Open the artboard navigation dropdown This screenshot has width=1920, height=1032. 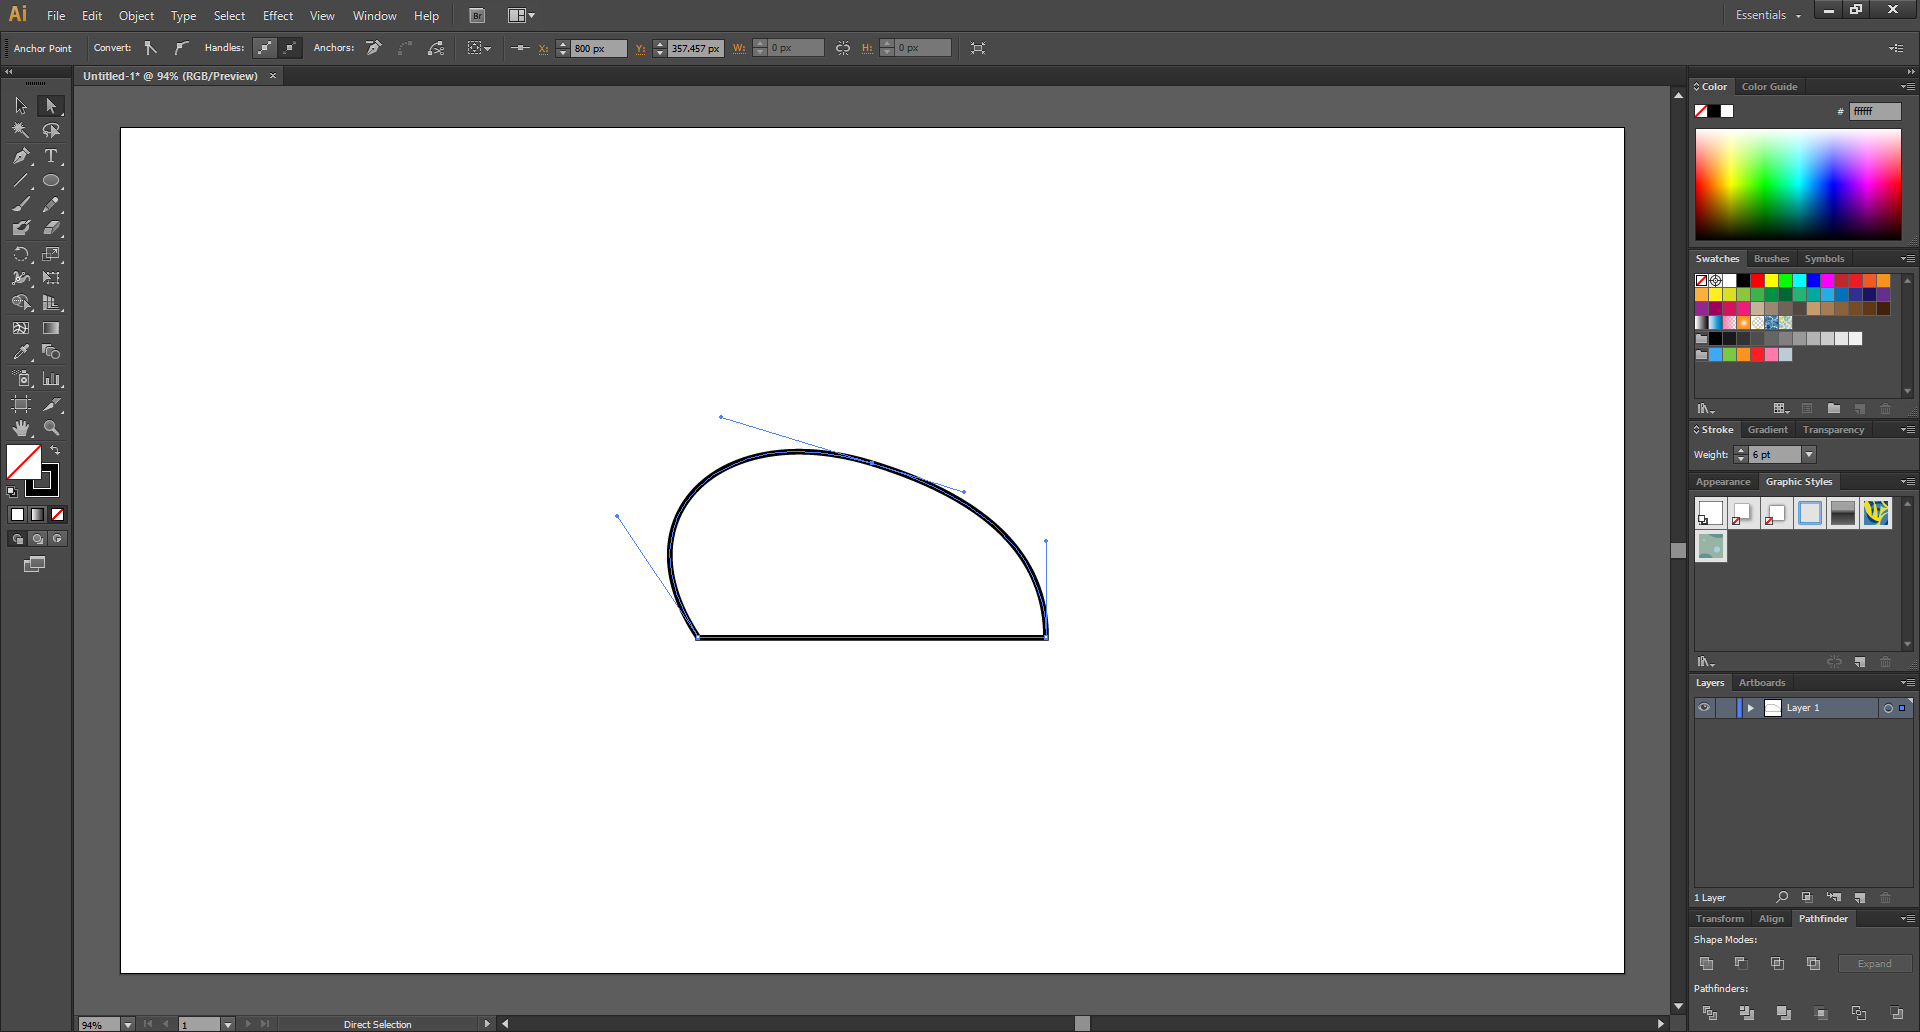tap(228, 1024)
